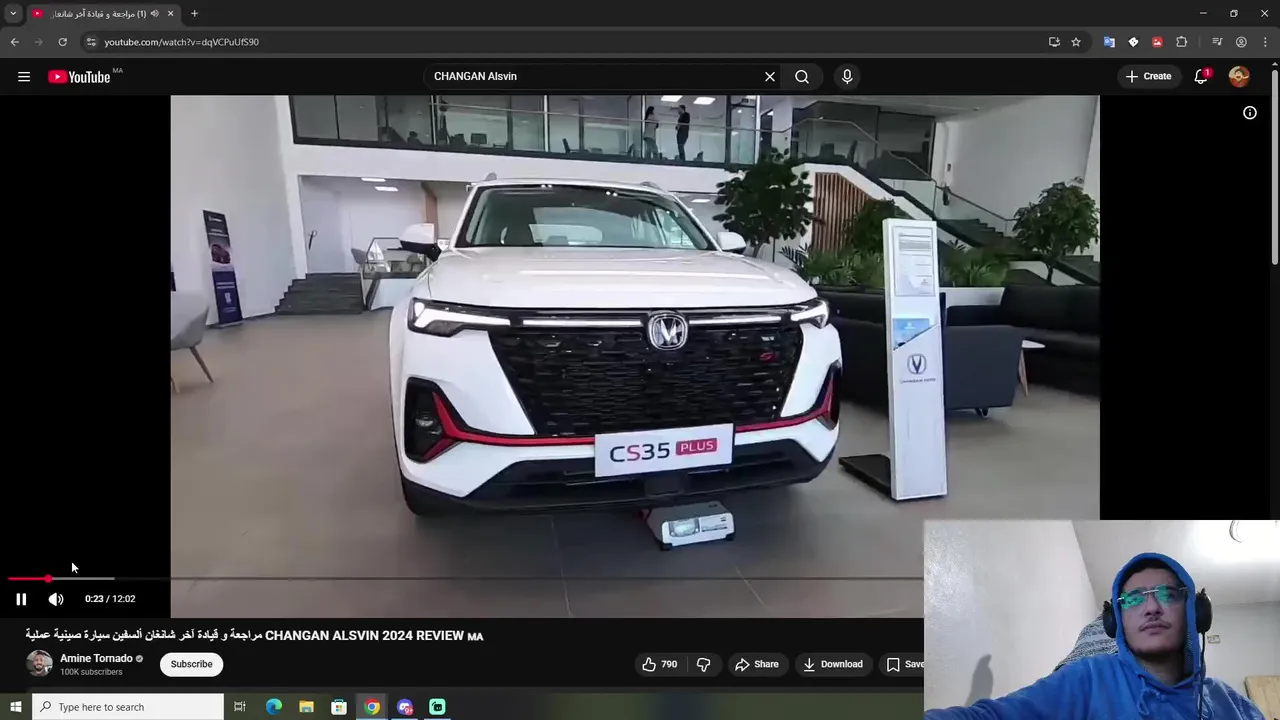Open Task View on taskbar

tap(240, 707)
